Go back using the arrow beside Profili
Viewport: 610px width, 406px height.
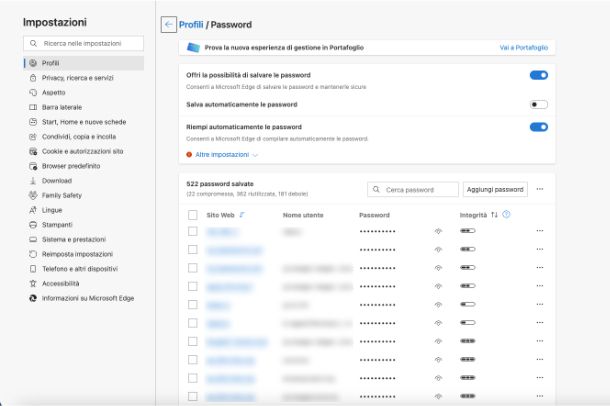[x=168, y=24]
